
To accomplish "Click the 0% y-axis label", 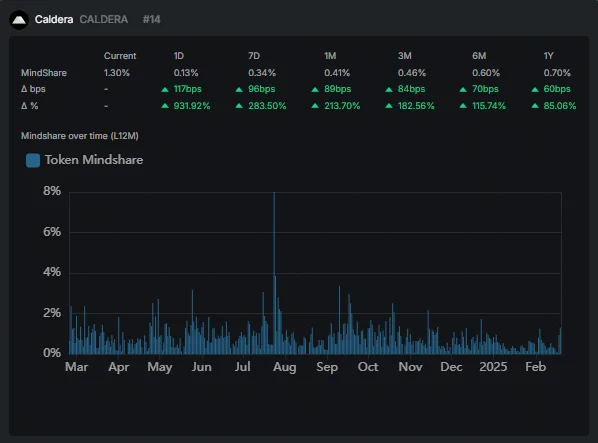I will [52, 353].
